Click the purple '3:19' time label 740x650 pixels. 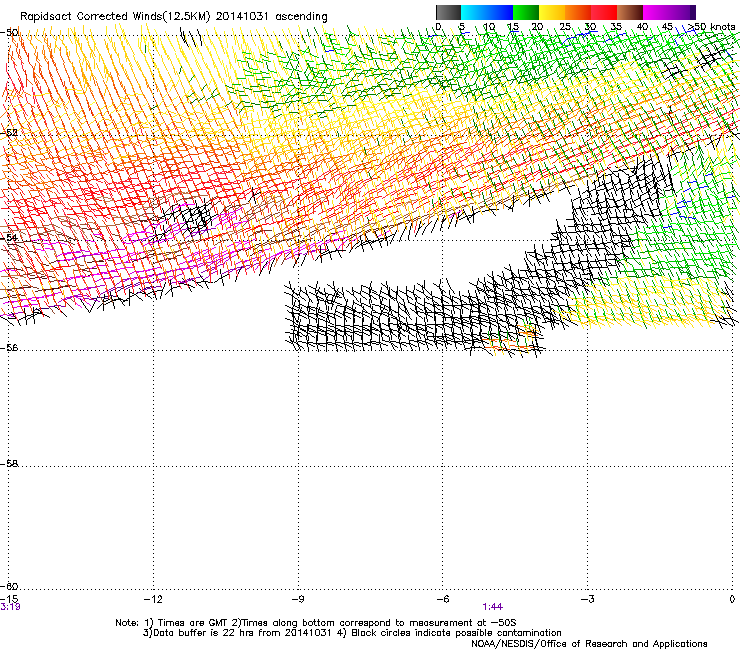pyautogui.click(x=10, y=607)
